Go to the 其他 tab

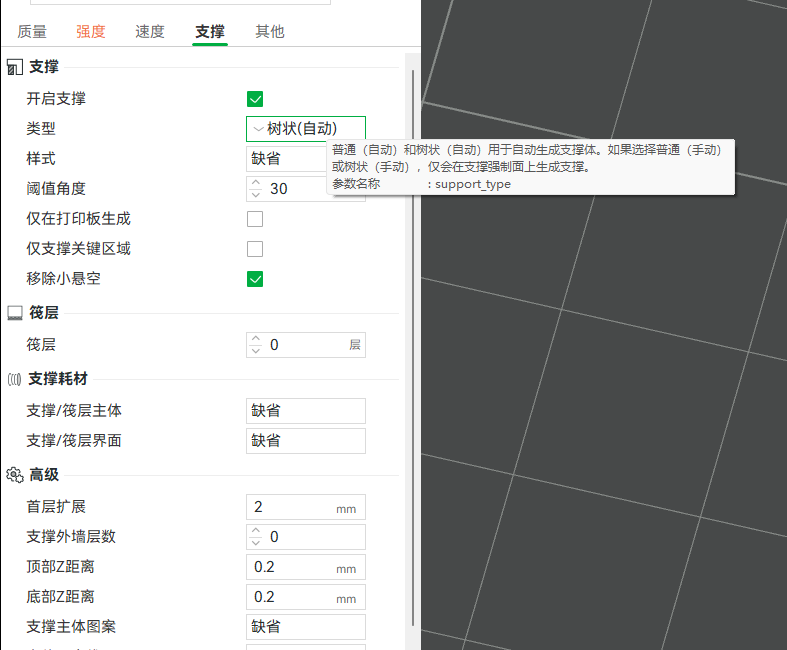point(270,32)
